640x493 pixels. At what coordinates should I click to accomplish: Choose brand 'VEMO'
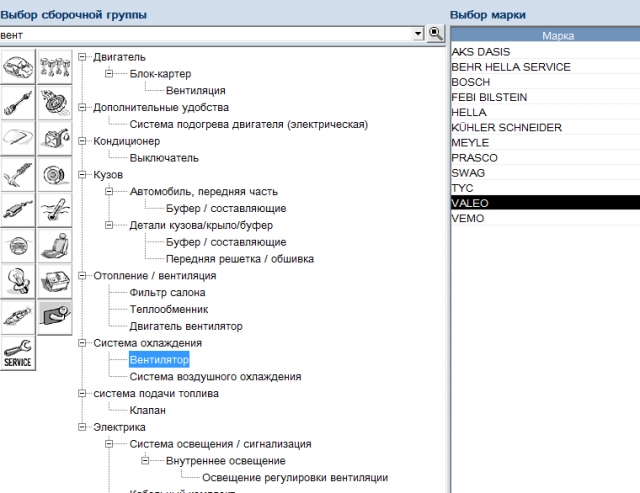[545, 218]
